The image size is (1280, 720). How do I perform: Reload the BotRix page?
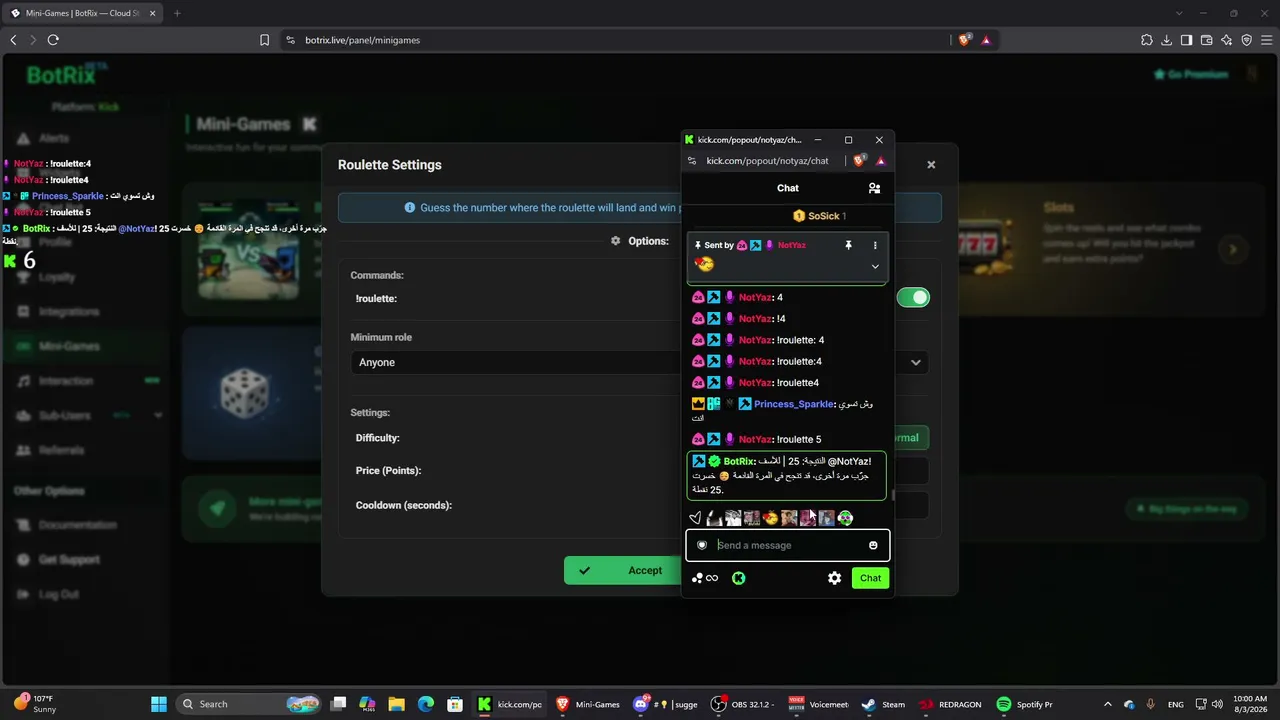[53, 40]
